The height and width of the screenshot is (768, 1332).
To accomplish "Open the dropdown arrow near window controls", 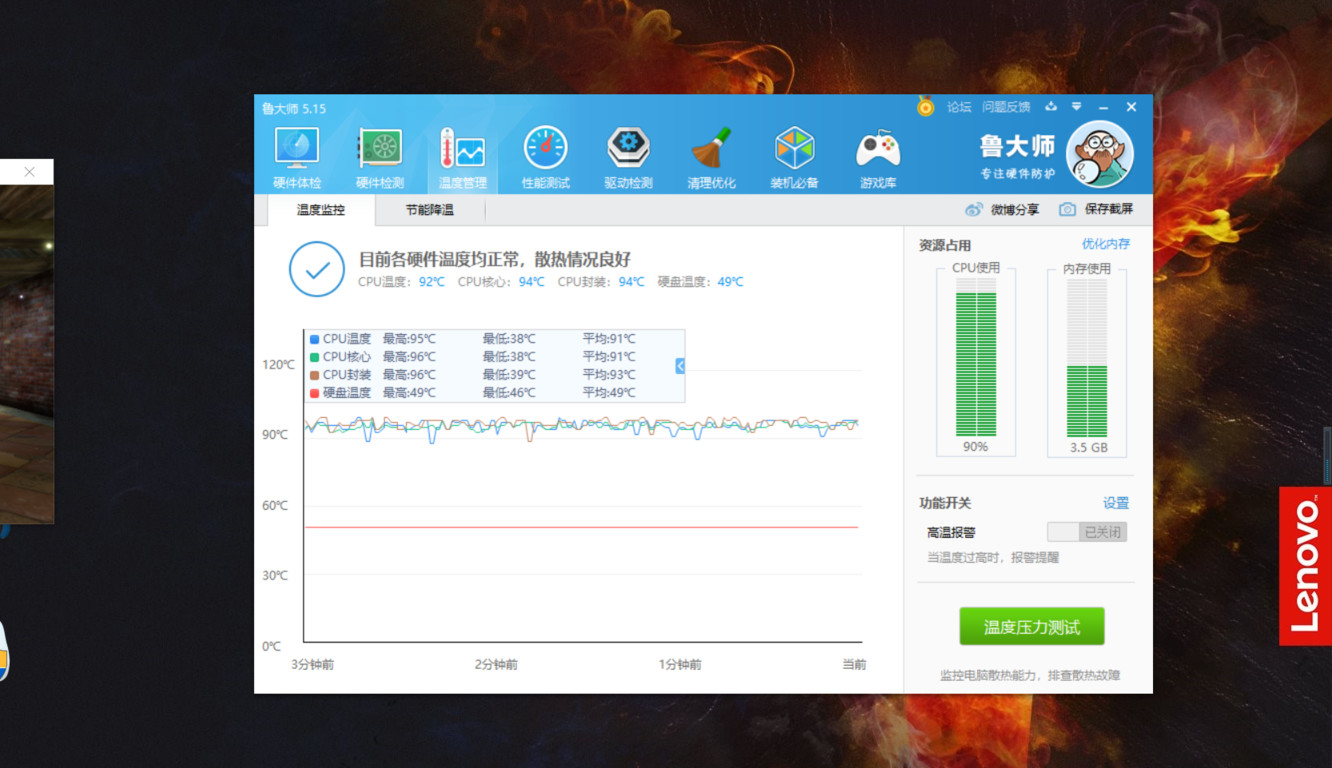I will [1076, 106].
